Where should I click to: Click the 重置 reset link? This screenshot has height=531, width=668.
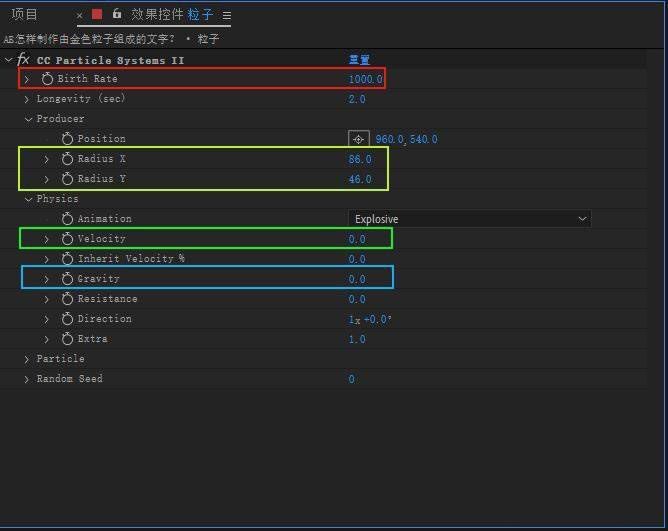[x=359, y=60]
